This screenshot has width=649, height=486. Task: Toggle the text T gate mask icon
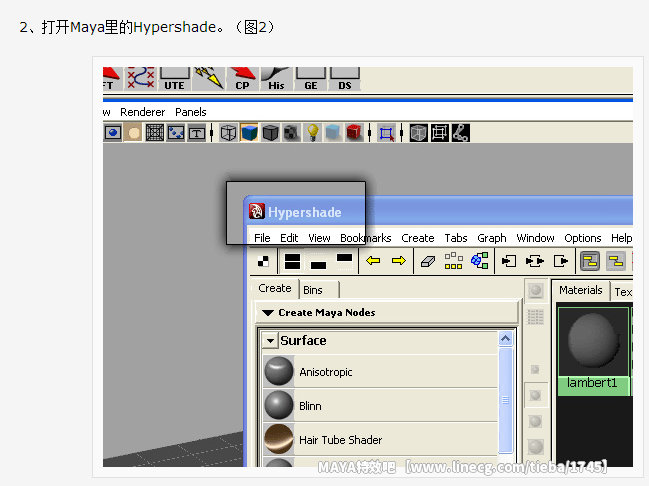click(197, 133)
